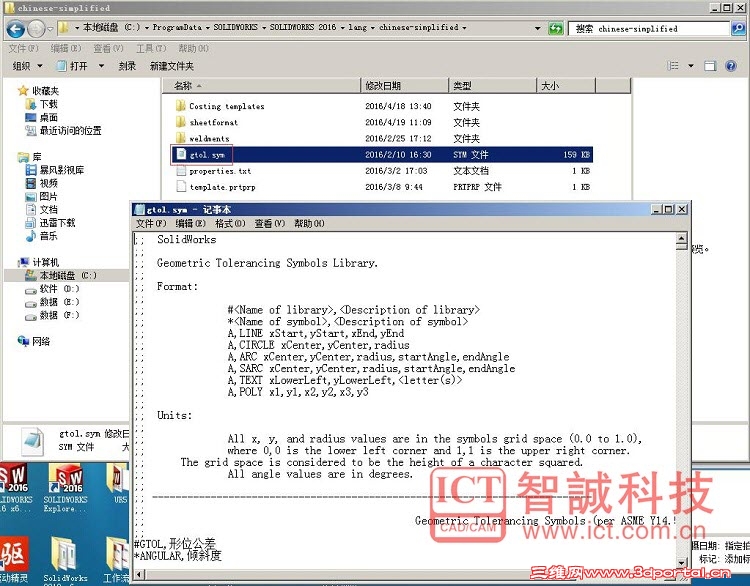Click Notepad vertical scrollbar up arrow
Image resolution: width=750 pixels, height=586 pixels.
pos(682,238)
